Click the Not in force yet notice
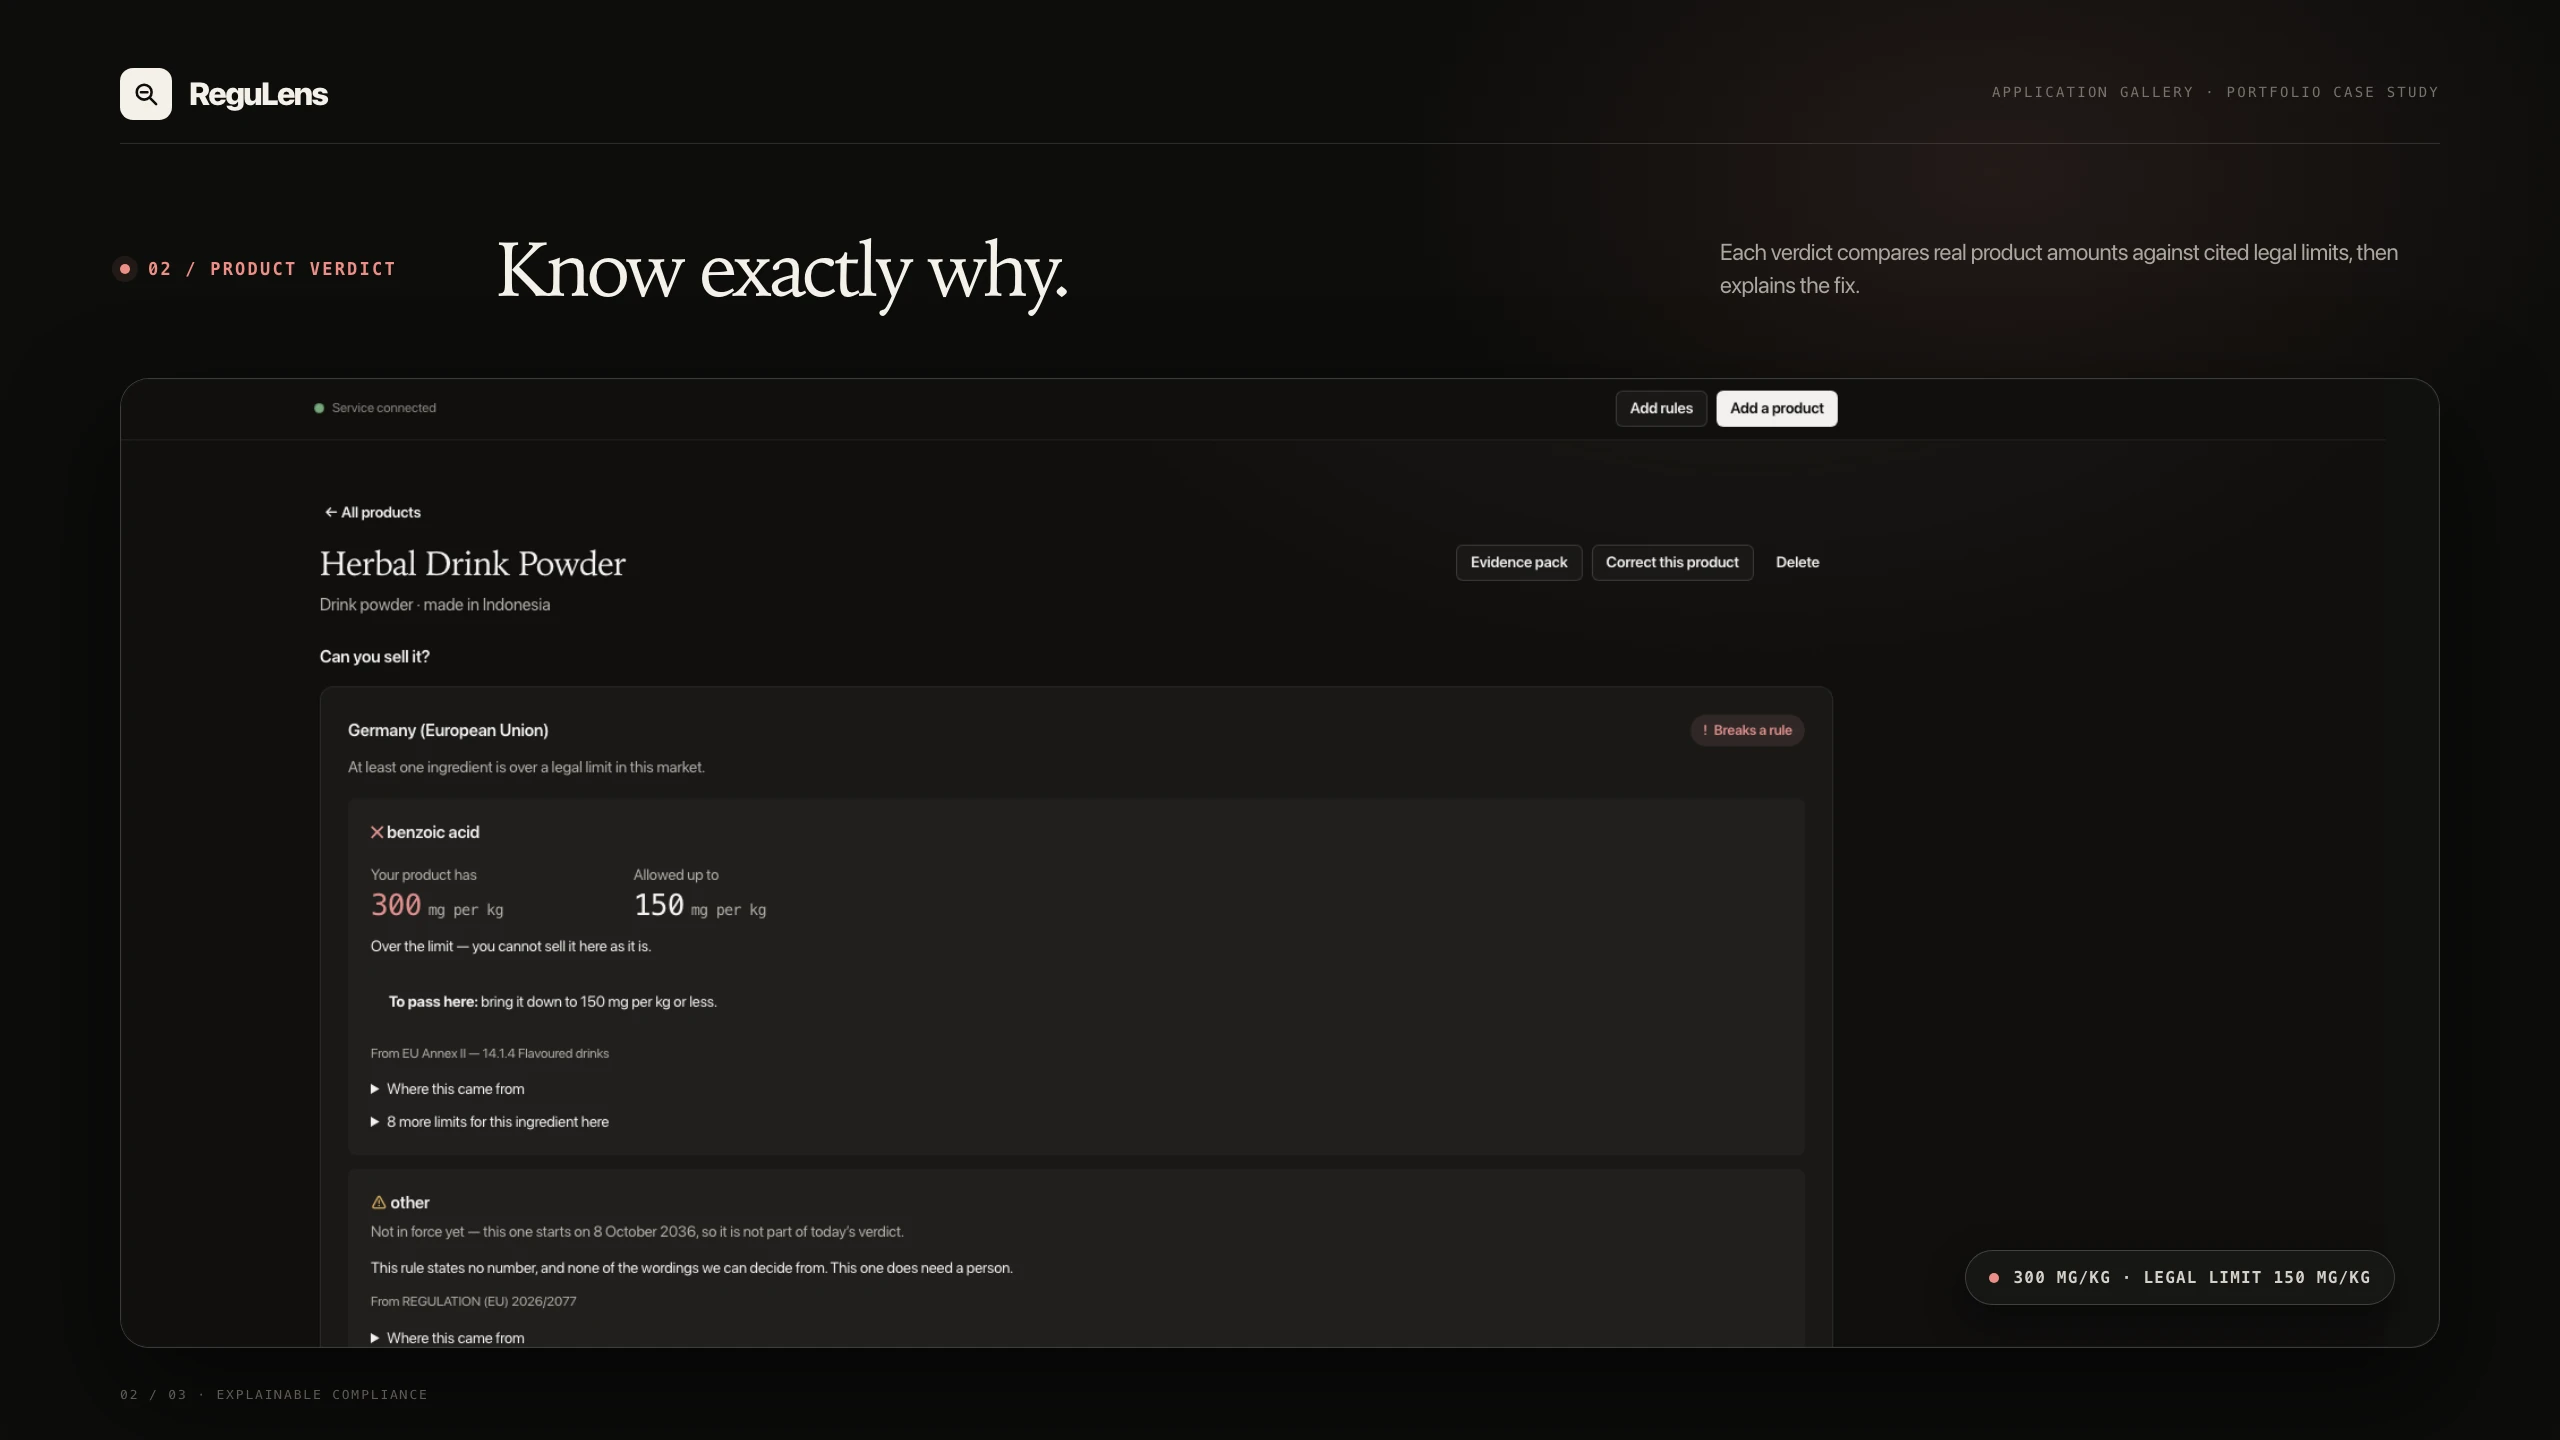Viewport: 2560px width, 1440px height. pos(637,1232)
